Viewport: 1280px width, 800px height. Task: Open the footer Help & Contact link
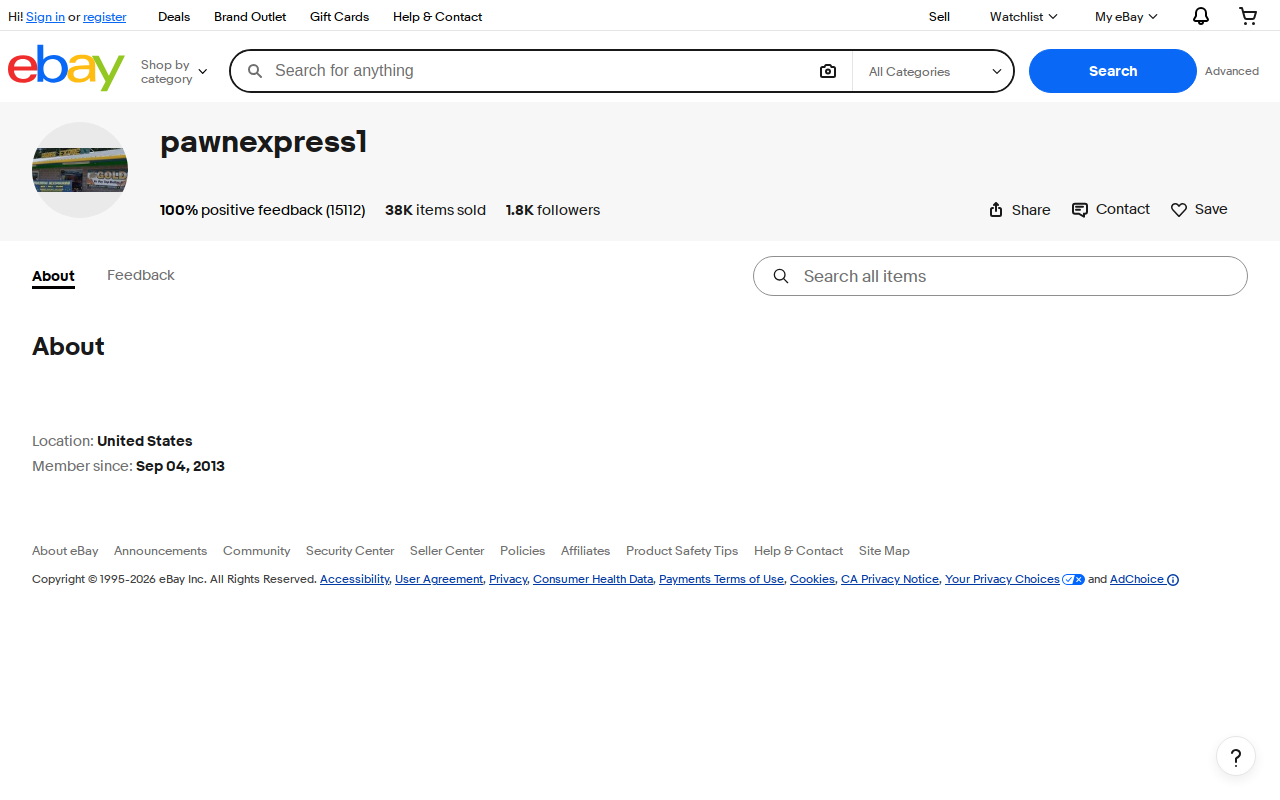[x=798, y=551]
